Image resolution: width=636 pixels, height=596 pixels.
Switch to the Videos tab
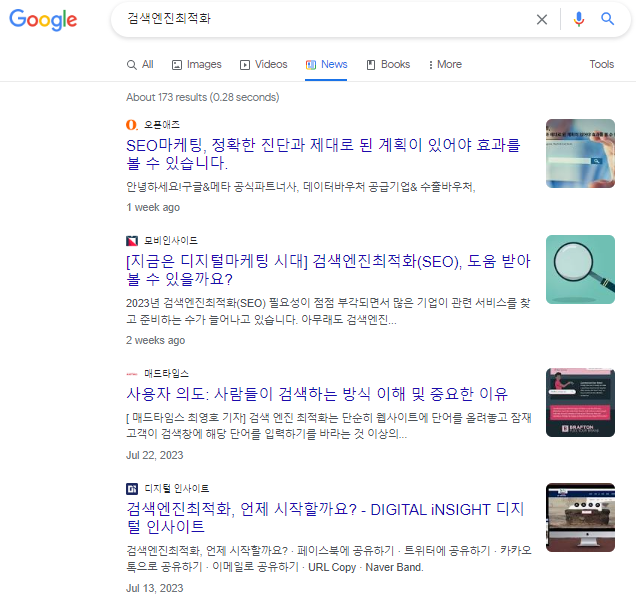[x=264, y=65]
